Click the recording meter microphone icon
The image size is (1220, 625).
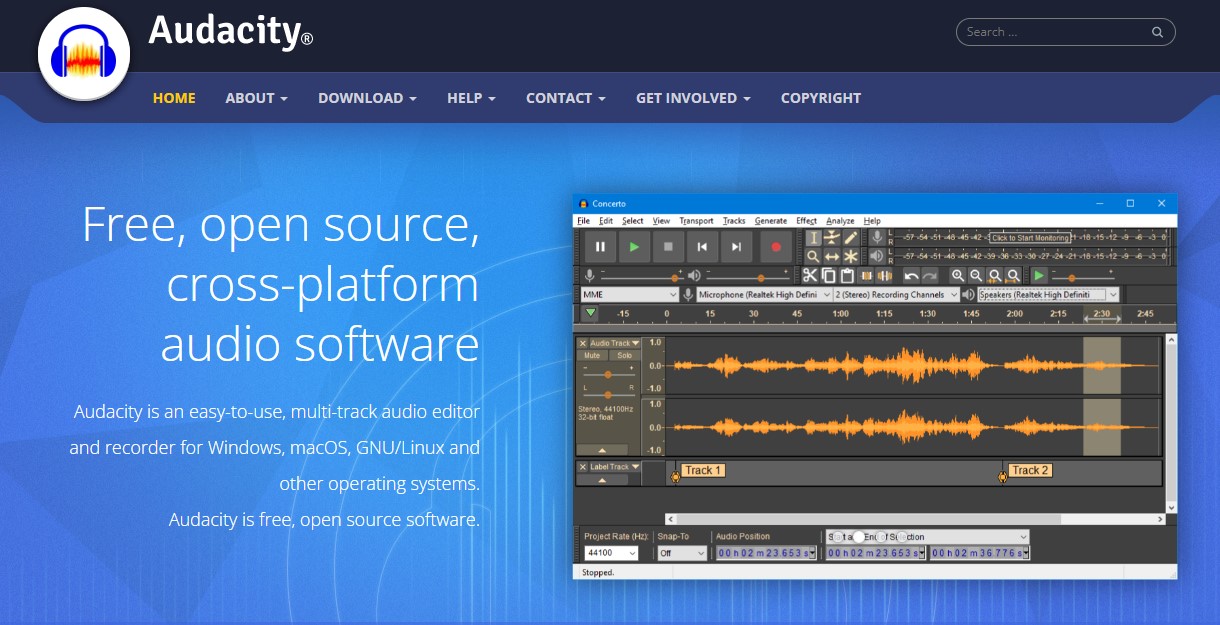(877, 237)
